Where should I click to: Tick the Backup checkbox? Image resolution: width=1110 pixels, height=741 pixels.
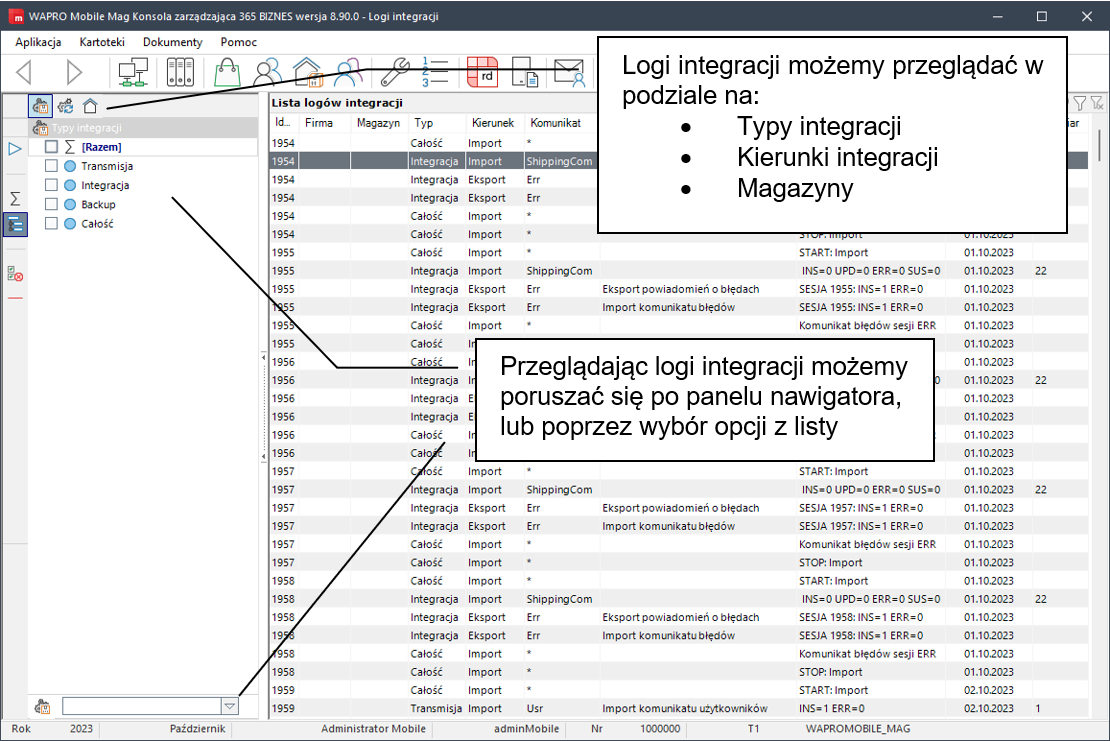click(51, 204)
